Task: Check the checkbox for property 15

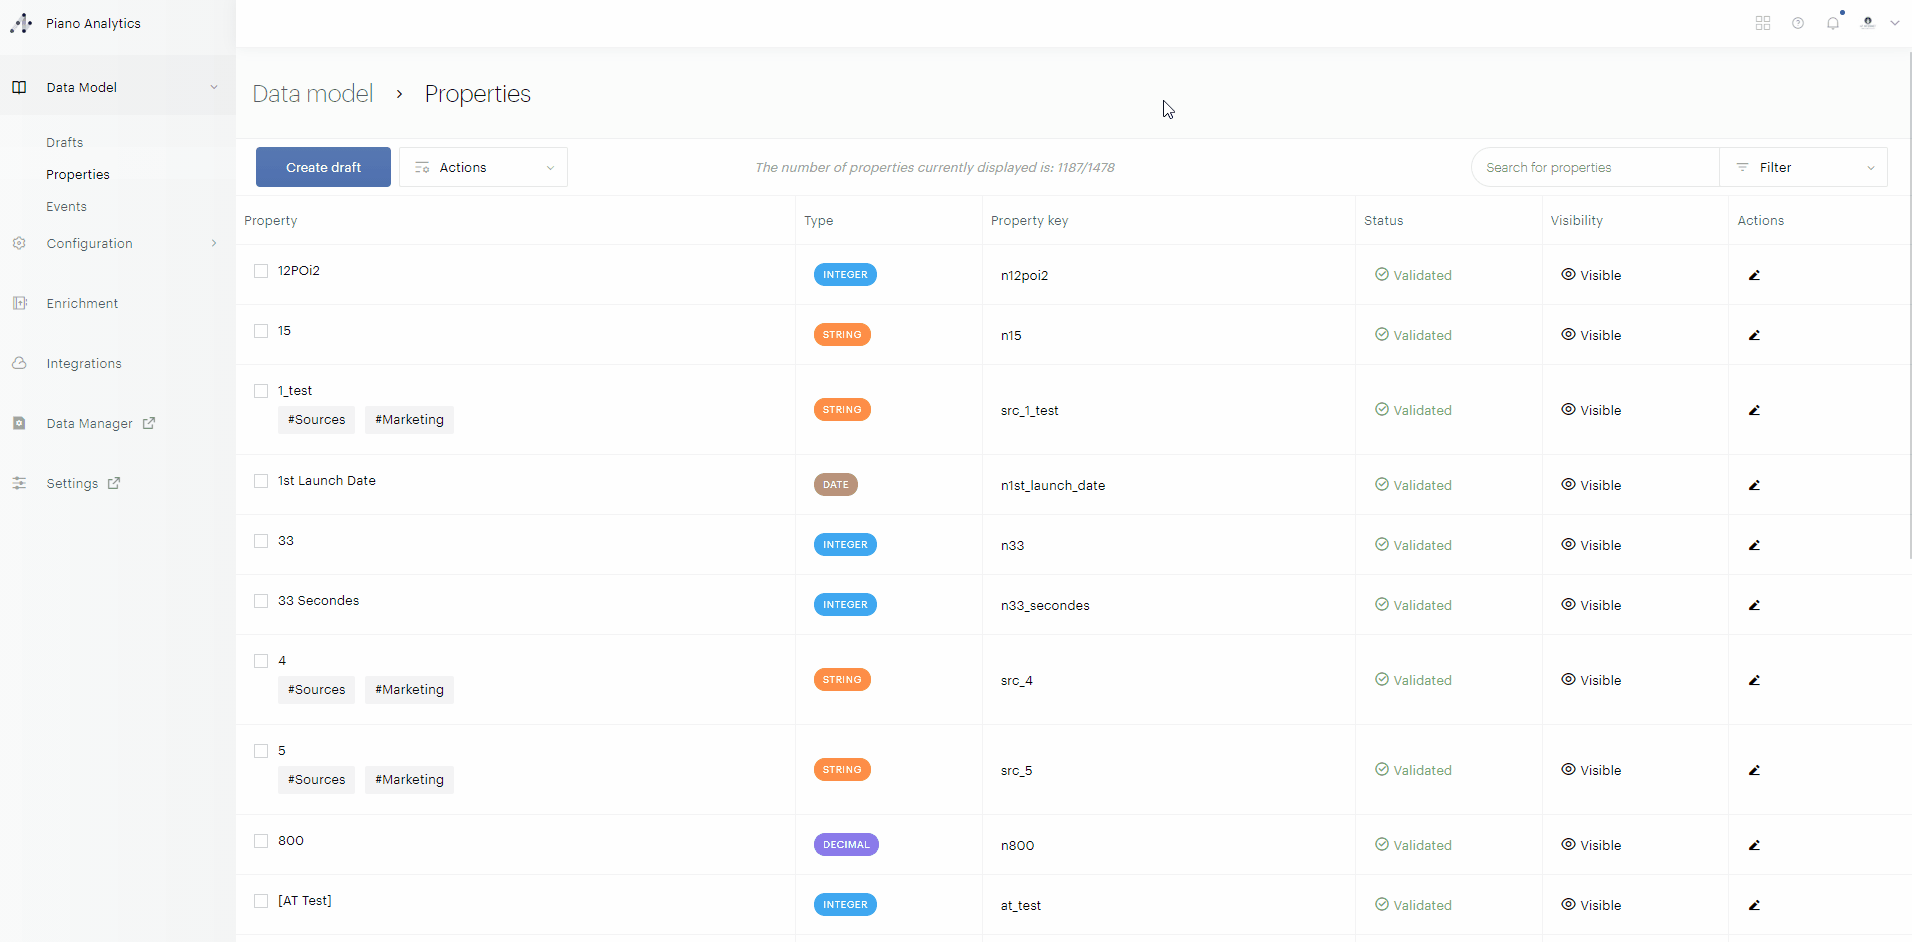Action: pyautogui.click(x=261, y=331)
